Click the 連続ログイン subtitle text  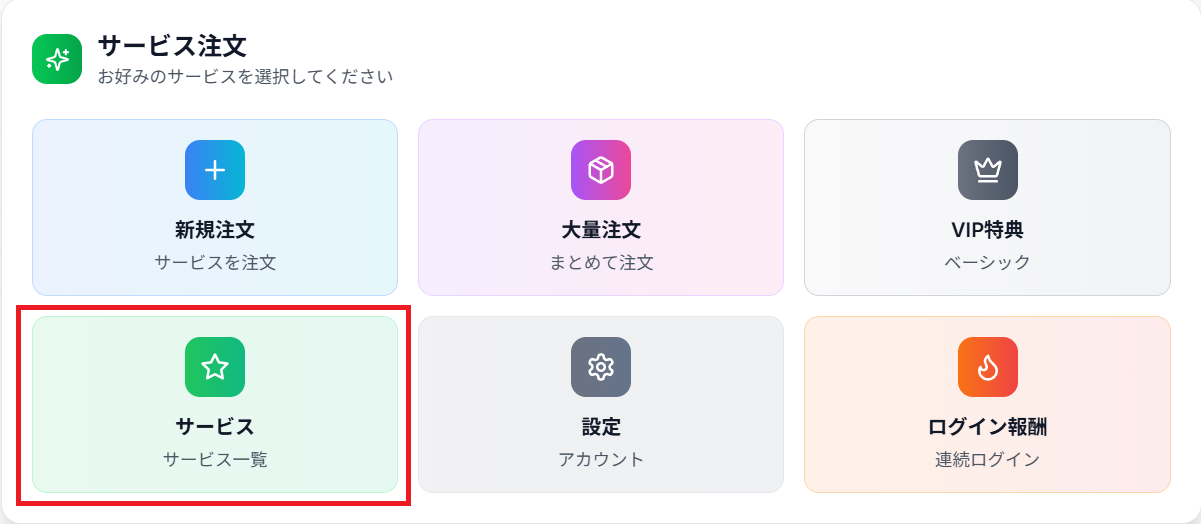(x=987, y=460)
